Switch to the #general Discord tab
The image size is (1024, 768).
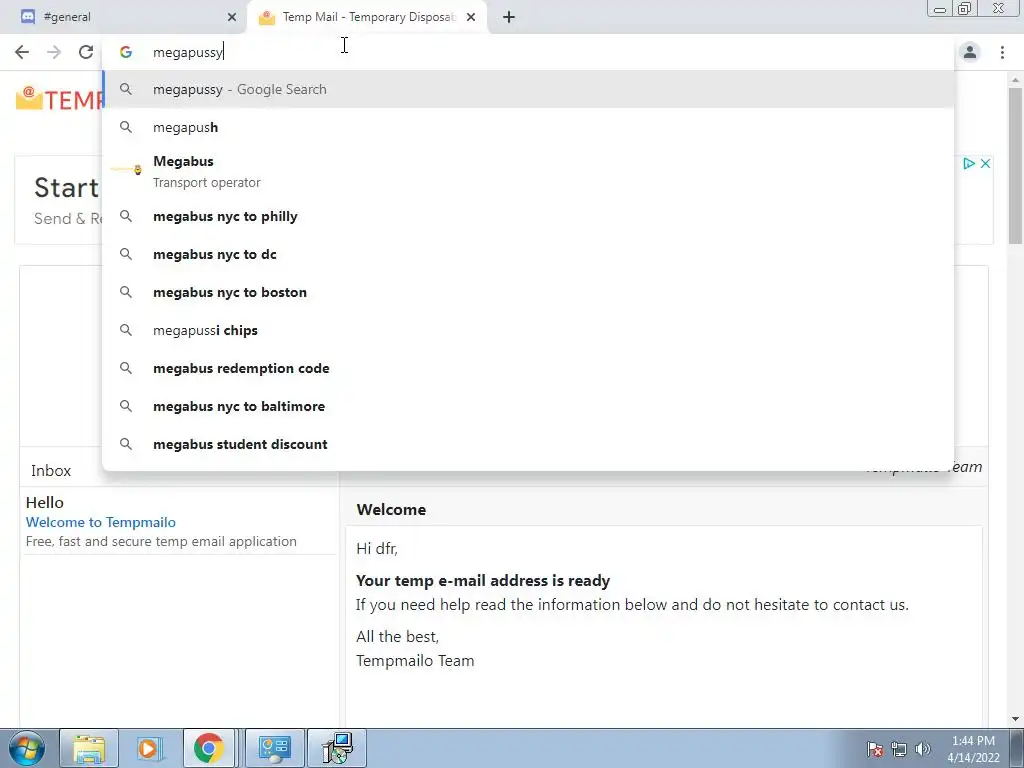tap(122, 17)
